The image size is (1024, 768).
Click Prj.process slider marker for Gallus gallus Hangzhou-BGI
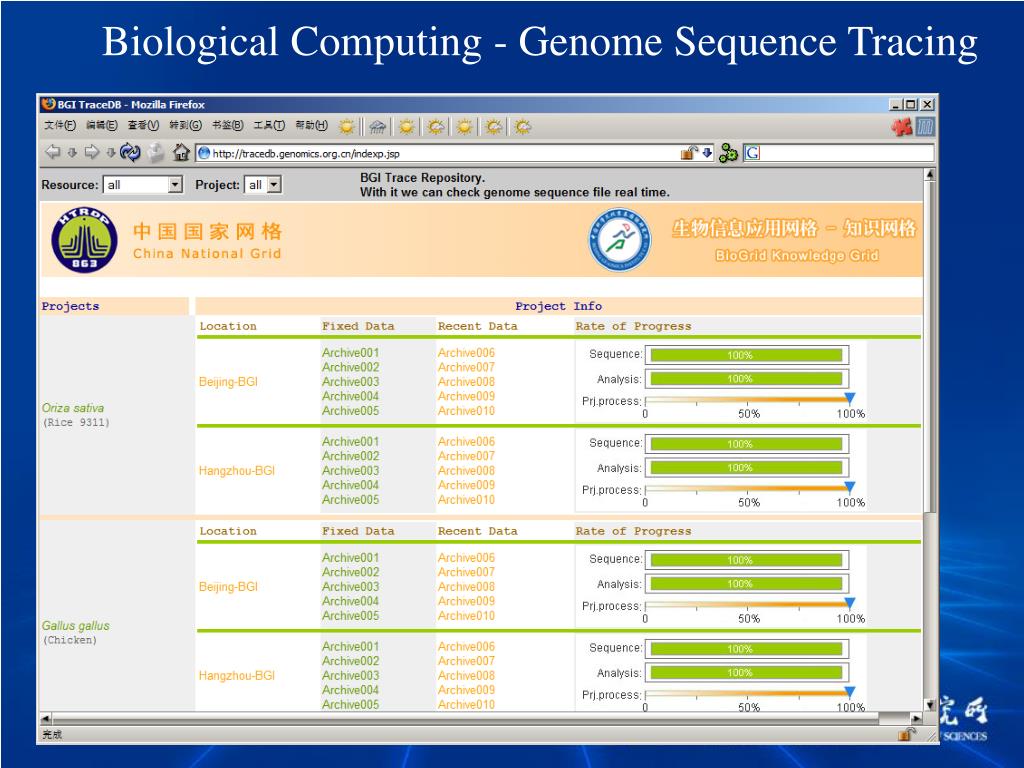click(850, 692)
